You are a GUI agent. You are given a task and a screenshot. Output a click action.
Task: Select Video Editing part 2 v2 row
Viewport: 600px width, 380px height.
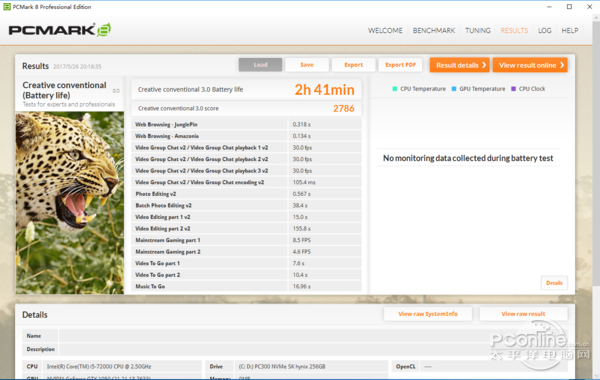pyautogui.click(x=246, y=228)
